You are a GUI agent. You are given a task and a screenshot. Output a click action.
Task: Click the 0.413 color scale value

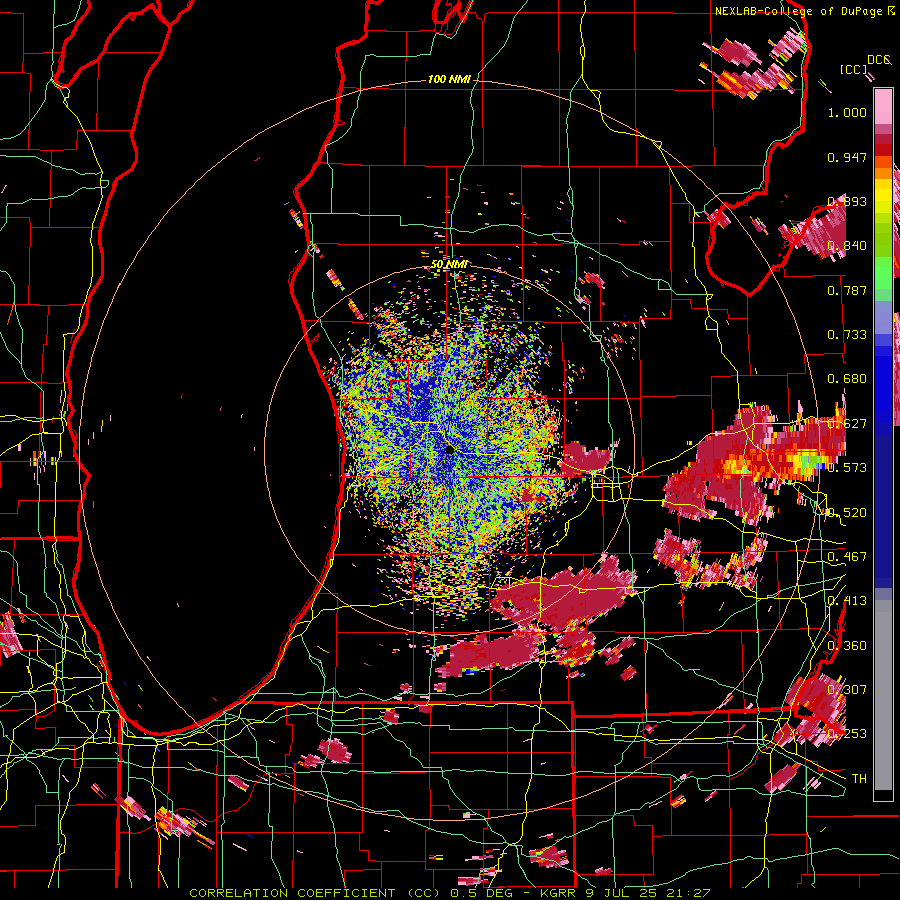(847, 601)
